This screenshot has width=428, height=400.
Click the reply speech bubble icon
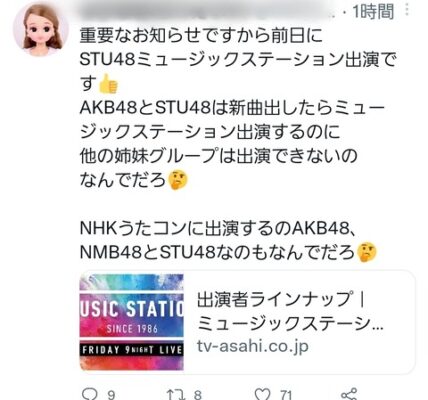pos(90,395)
